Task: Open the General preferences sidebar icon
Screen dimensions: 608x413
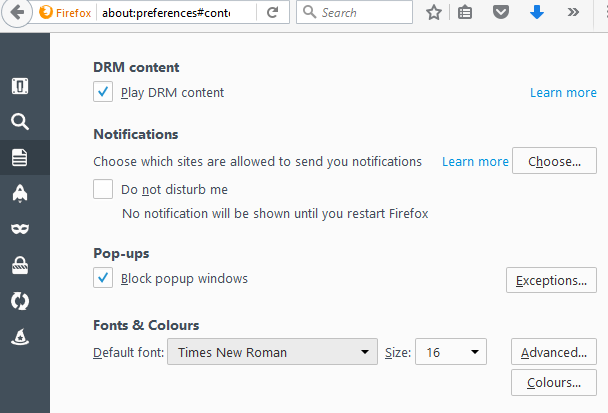Action: 20,86
